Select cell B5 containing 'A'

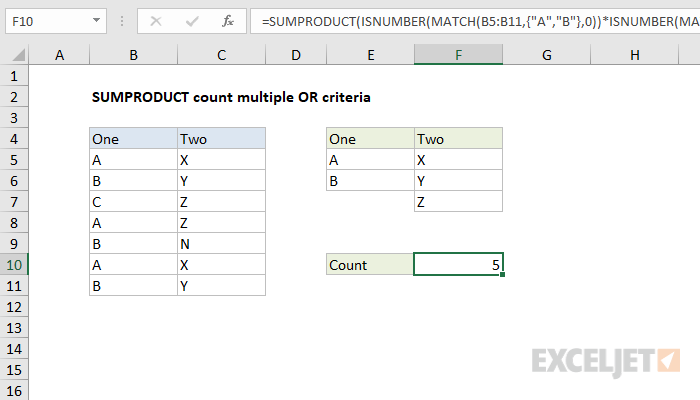133,160
